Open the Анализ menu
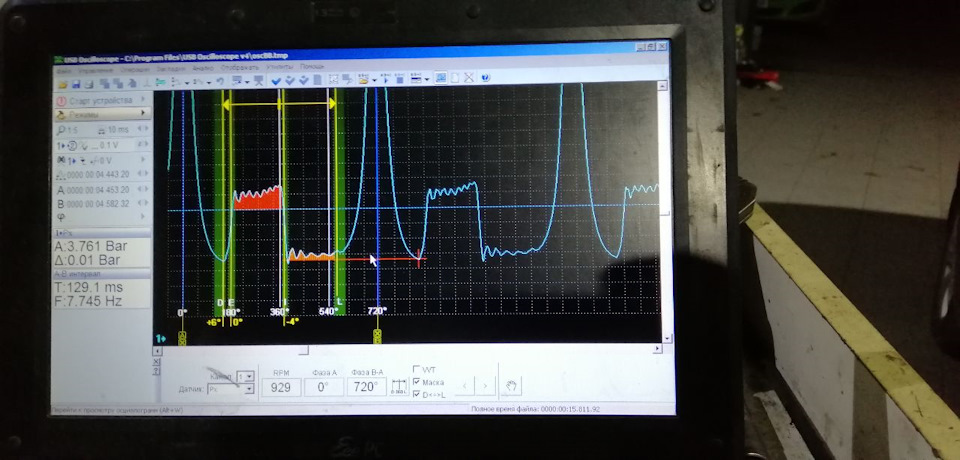This screenshot has width=960, height=460. [203, 68]
